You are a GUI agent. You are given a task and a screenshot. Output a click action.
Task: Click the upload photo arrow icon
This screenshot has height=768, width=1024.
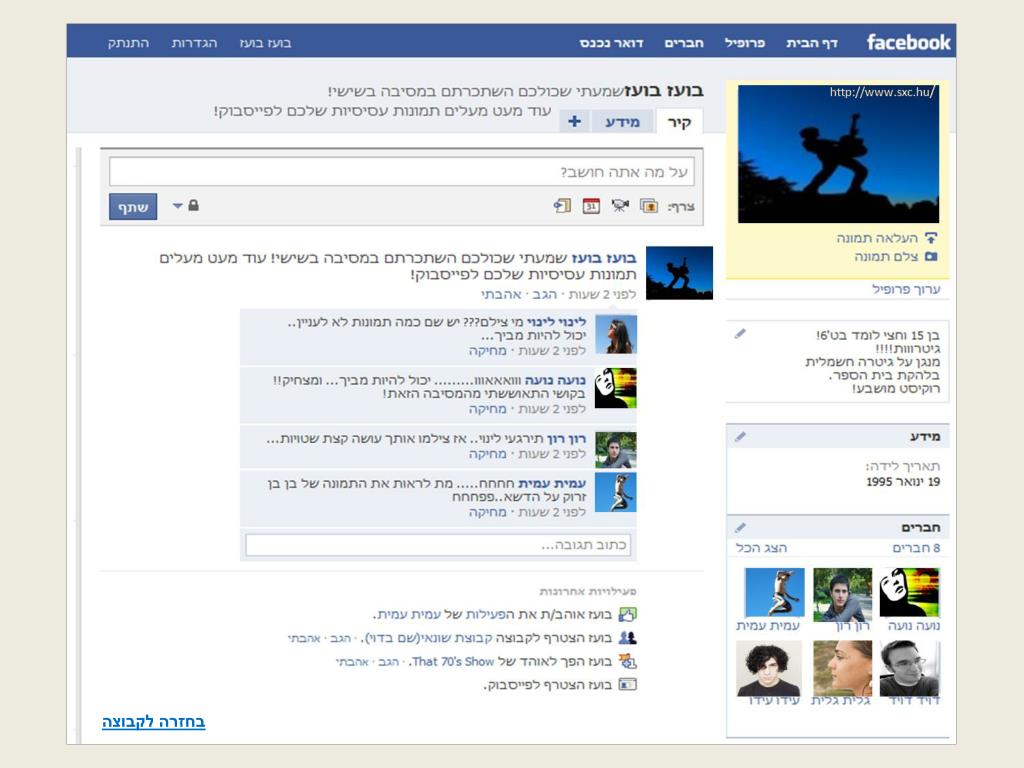tap(931, 238)
